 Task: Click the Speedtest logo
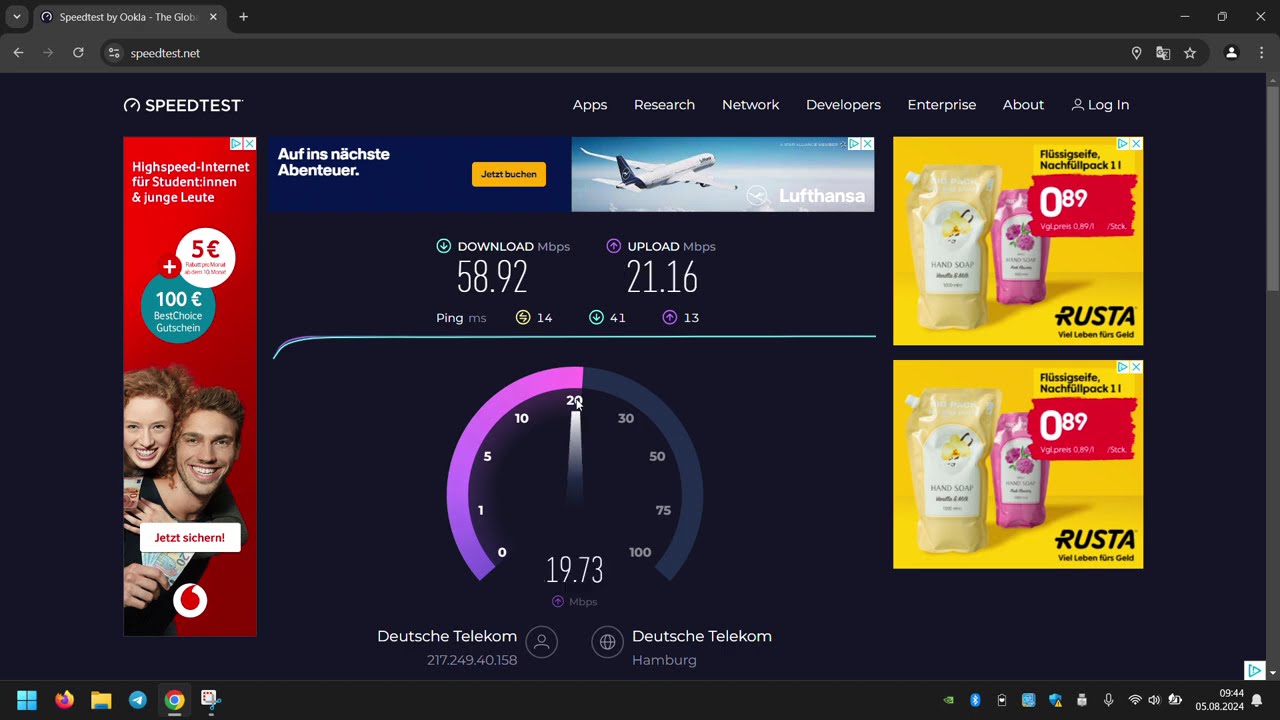[x=183, y=105]
